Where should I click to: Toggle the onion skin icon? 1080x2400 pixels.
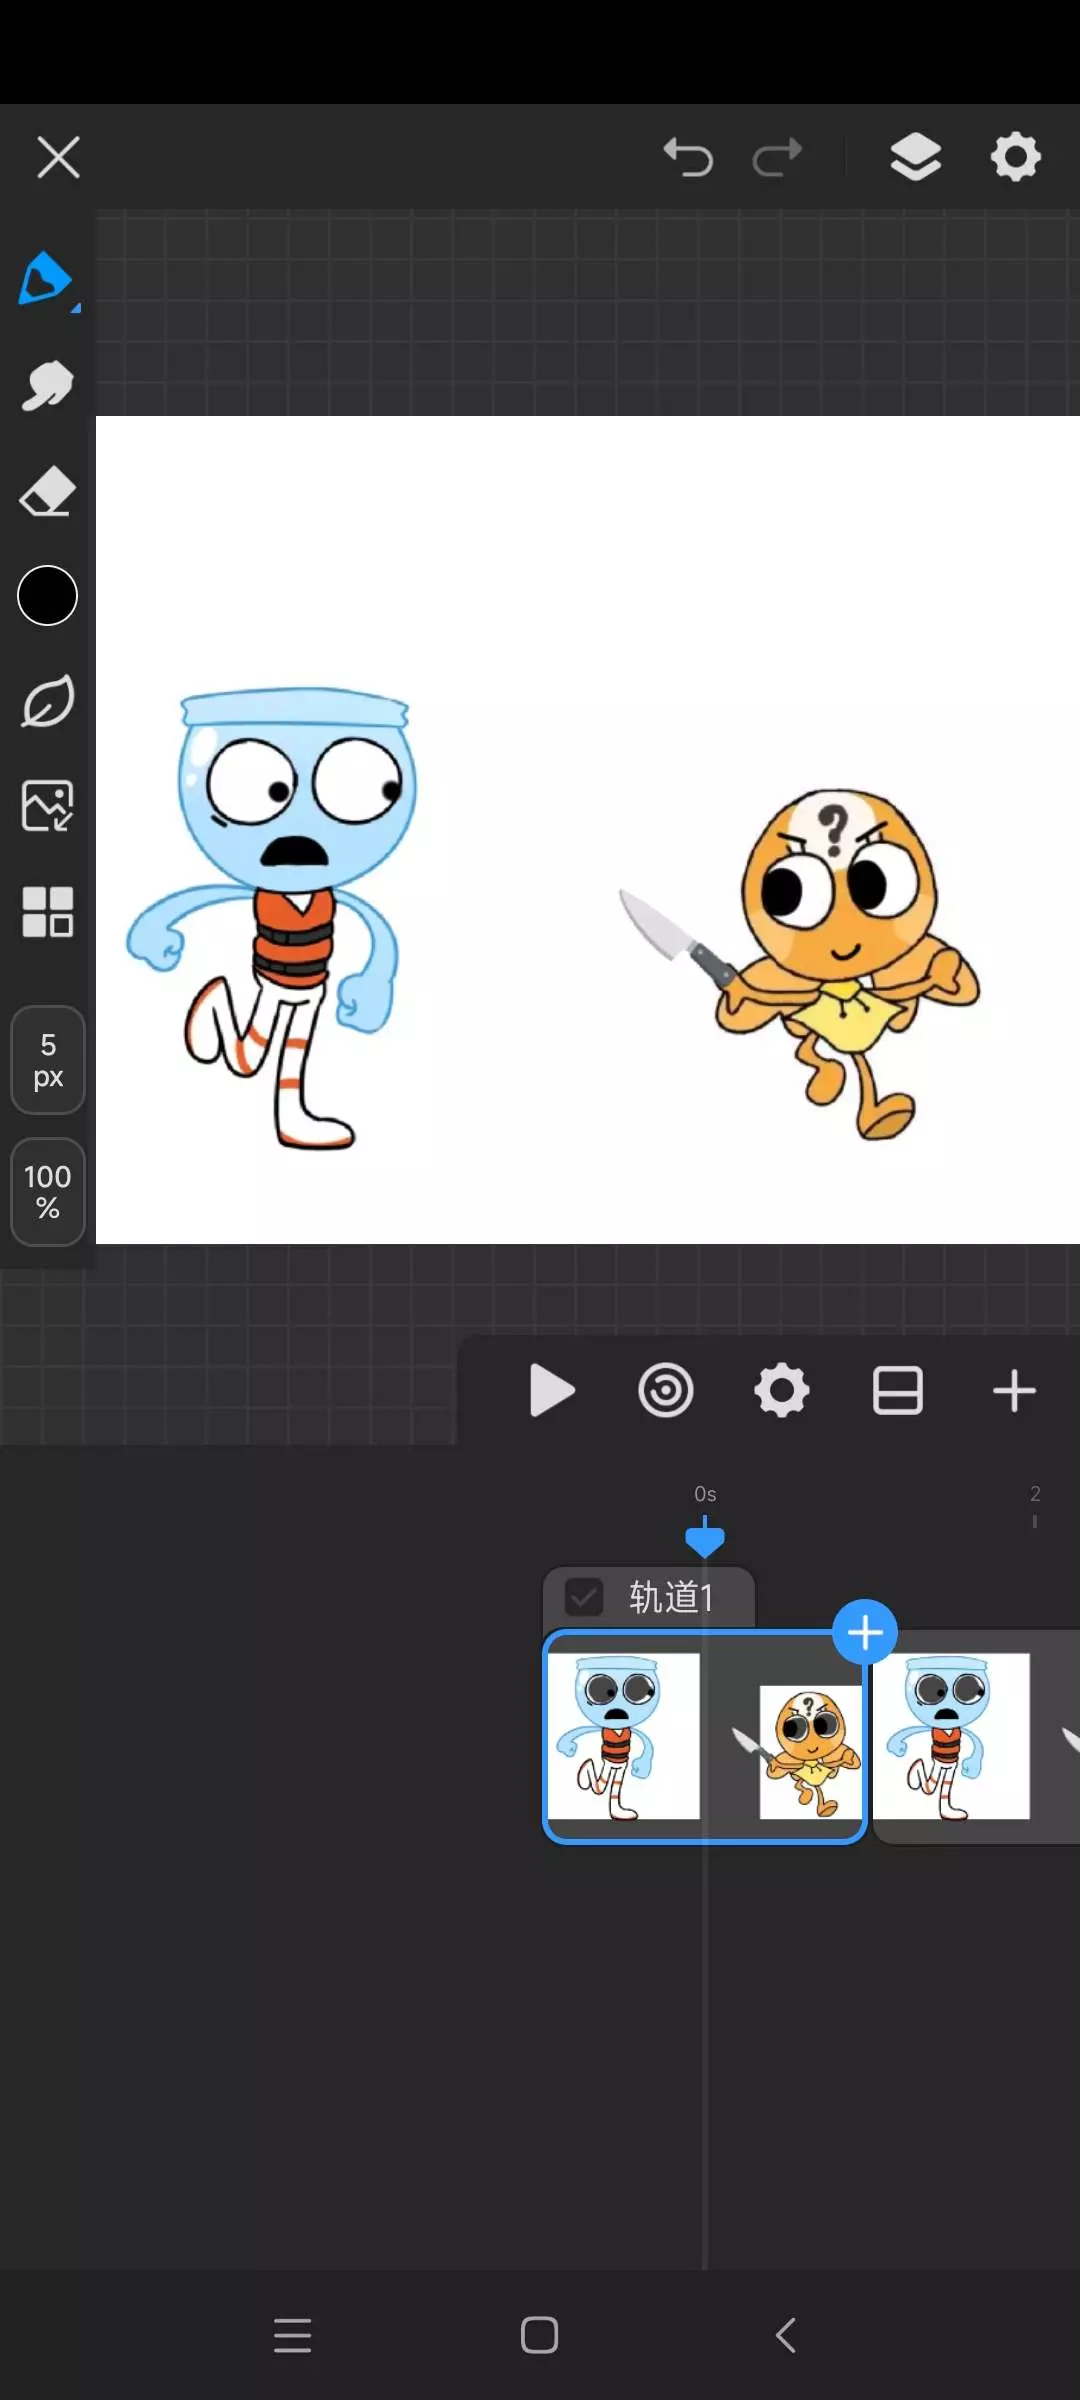pyautogui.click(x=666, y=1390)
